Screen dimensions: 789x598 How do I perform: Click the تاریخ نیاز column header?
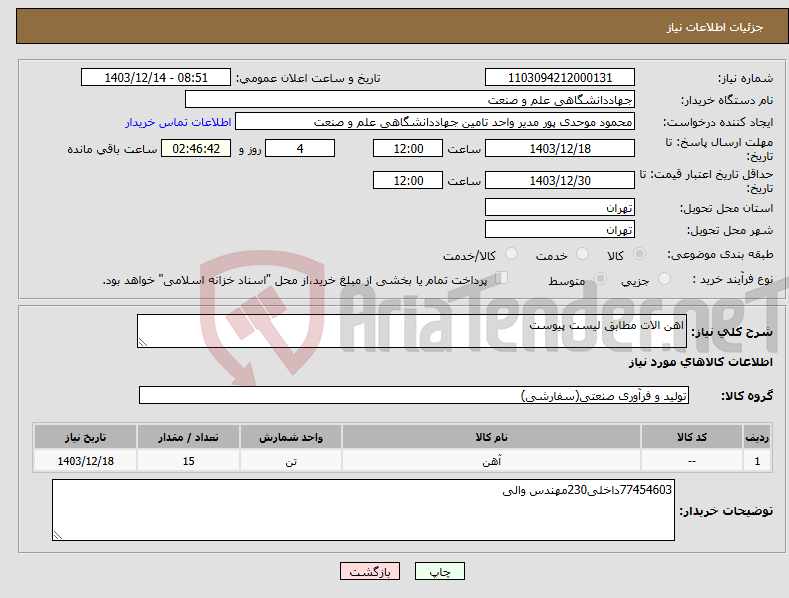[x=85, y=437]
